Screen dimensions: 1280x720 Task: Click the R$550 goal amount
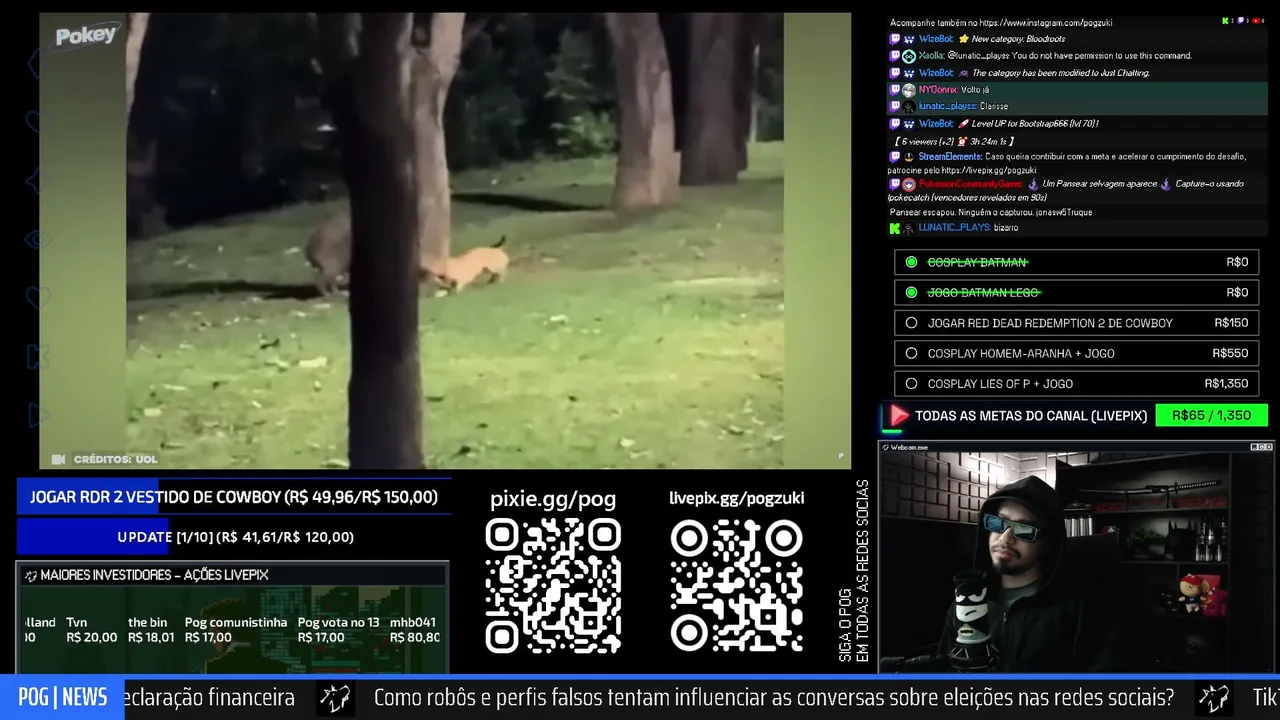[1230, 353]
